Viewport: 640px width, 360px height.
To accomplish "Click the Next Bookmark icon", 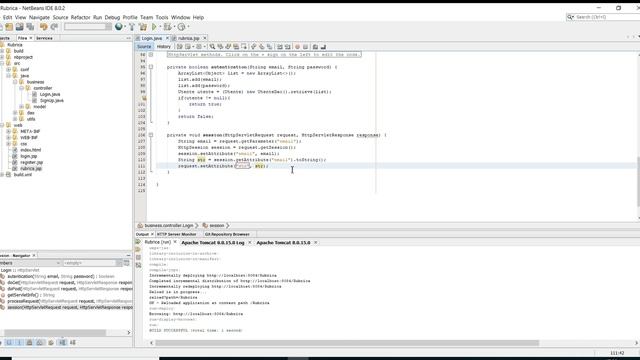I will point(262,47).
